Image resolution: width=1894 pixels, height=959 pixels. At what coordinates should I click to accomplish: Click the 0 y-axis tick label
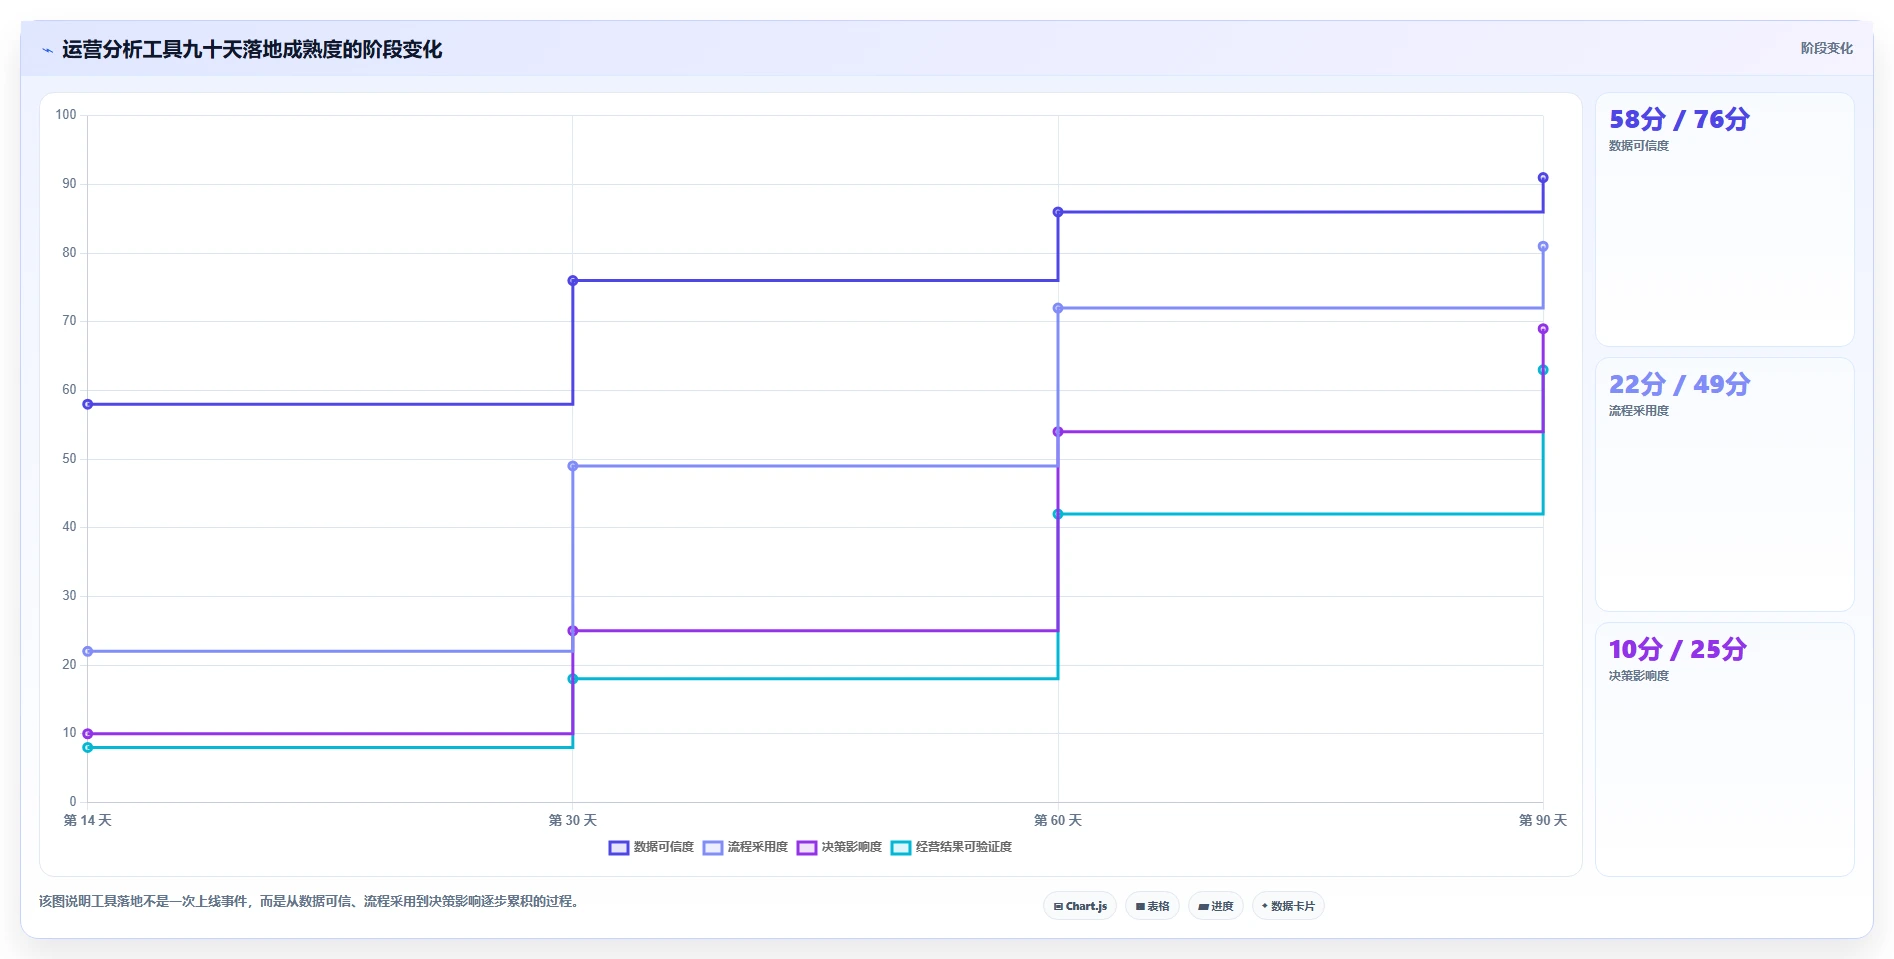[73, 802]
